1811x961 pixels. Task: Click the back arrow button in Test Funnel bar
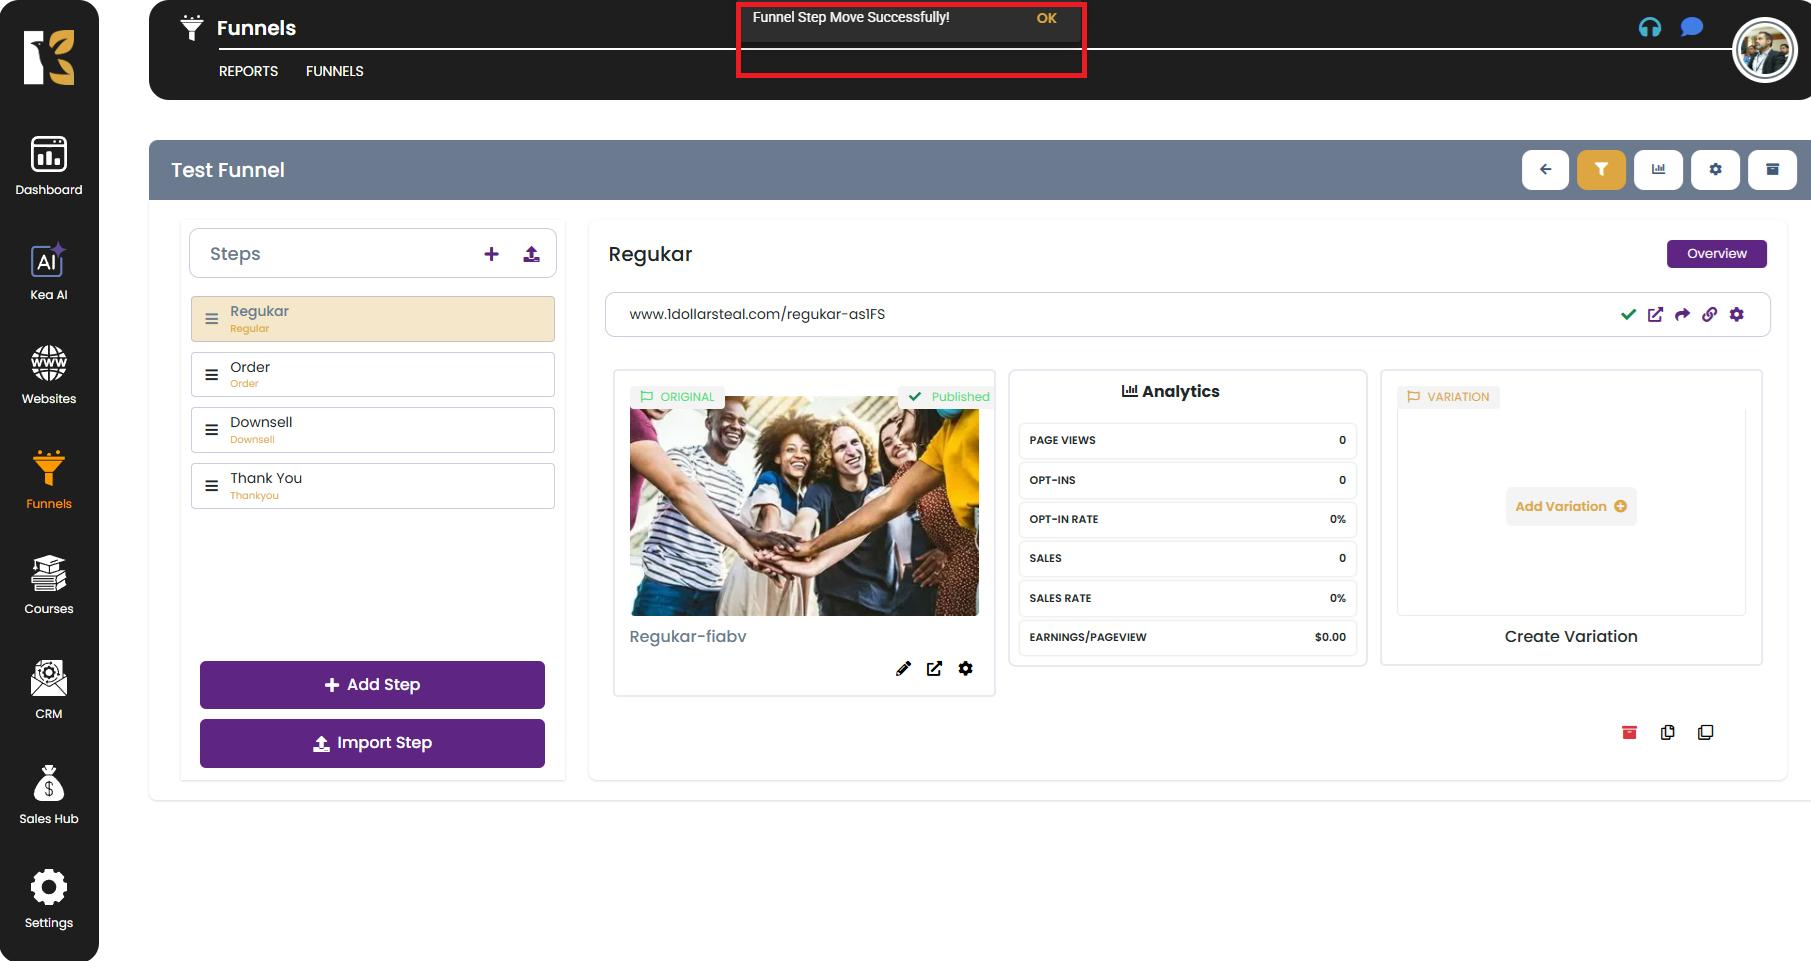click(1545, 170)
